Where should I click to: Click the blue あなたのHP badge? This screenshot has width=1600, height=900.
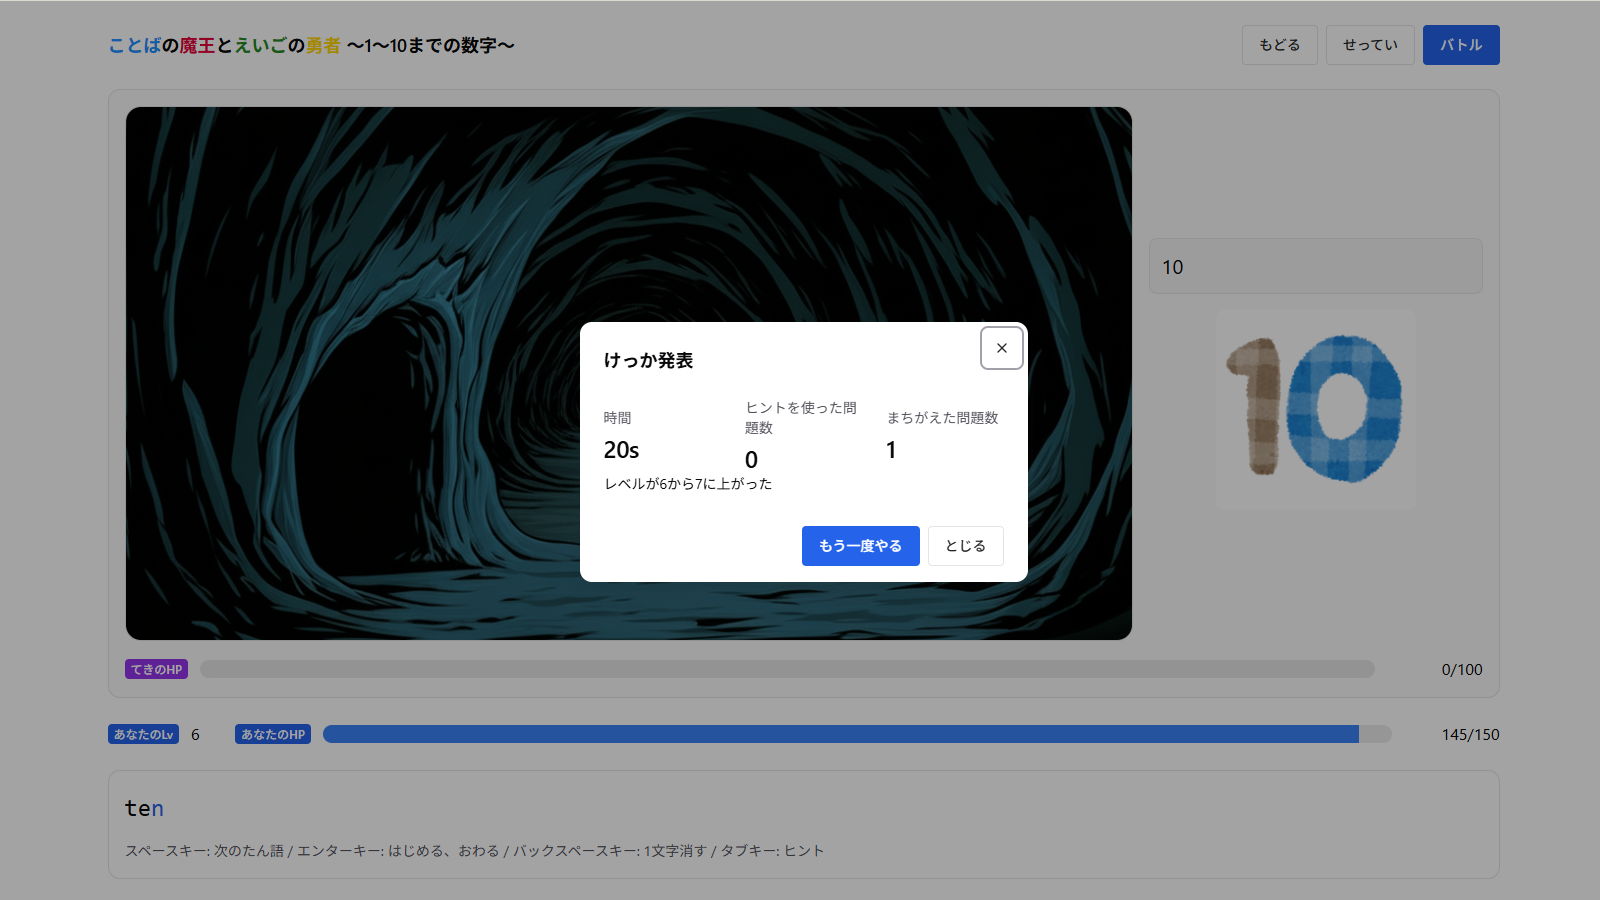pos(271,733)
